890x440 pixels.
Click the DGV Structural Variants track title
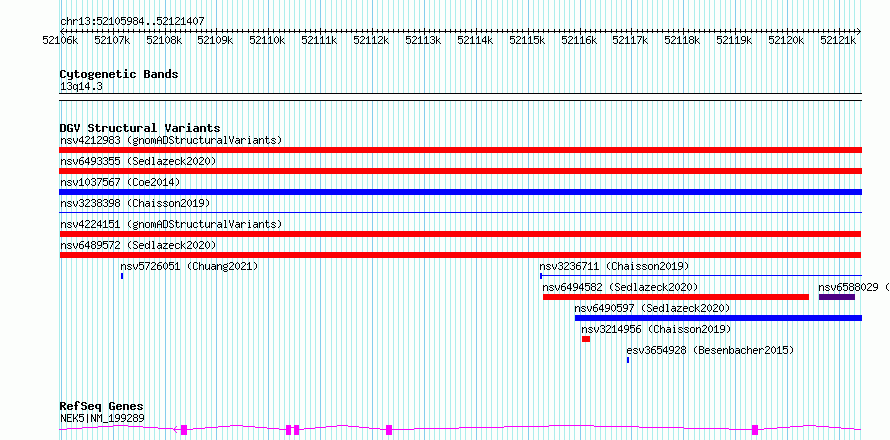click(140, 128)
